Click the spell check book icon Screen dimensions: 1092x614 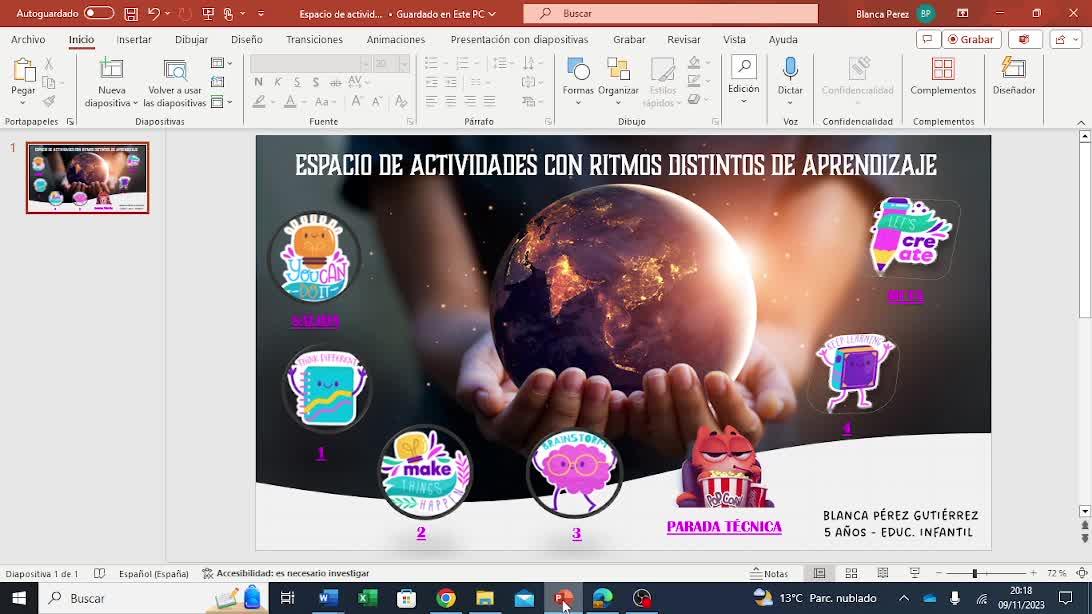click(x=100, y=574)
